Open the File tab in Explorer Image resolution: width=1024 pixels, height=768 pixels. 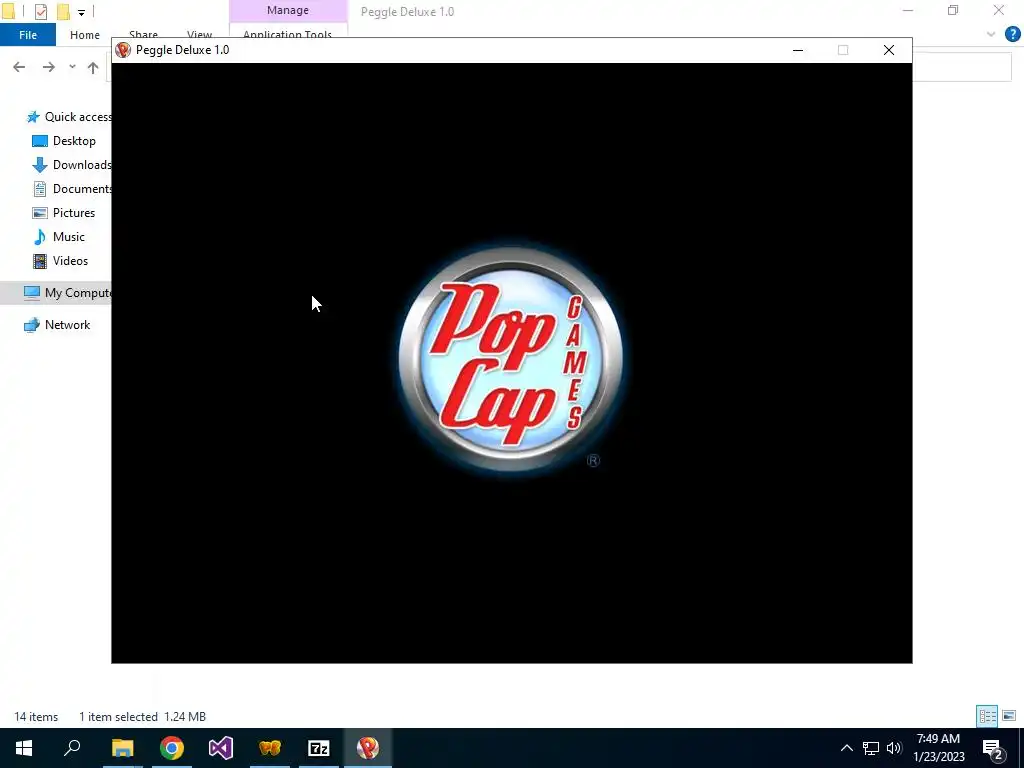click(27, 35)
